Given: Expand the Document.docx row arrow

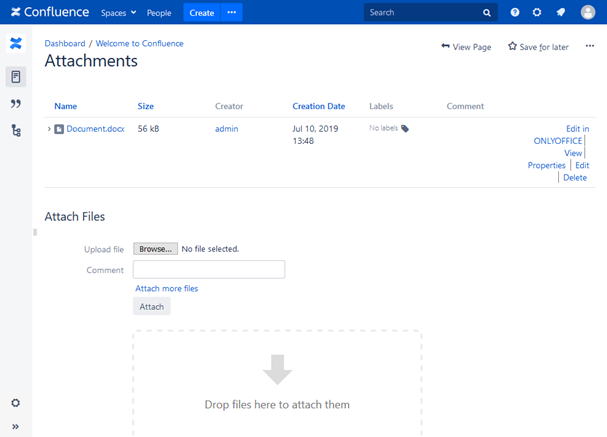Looking at the screenshot, I should [x=49, y=129].
